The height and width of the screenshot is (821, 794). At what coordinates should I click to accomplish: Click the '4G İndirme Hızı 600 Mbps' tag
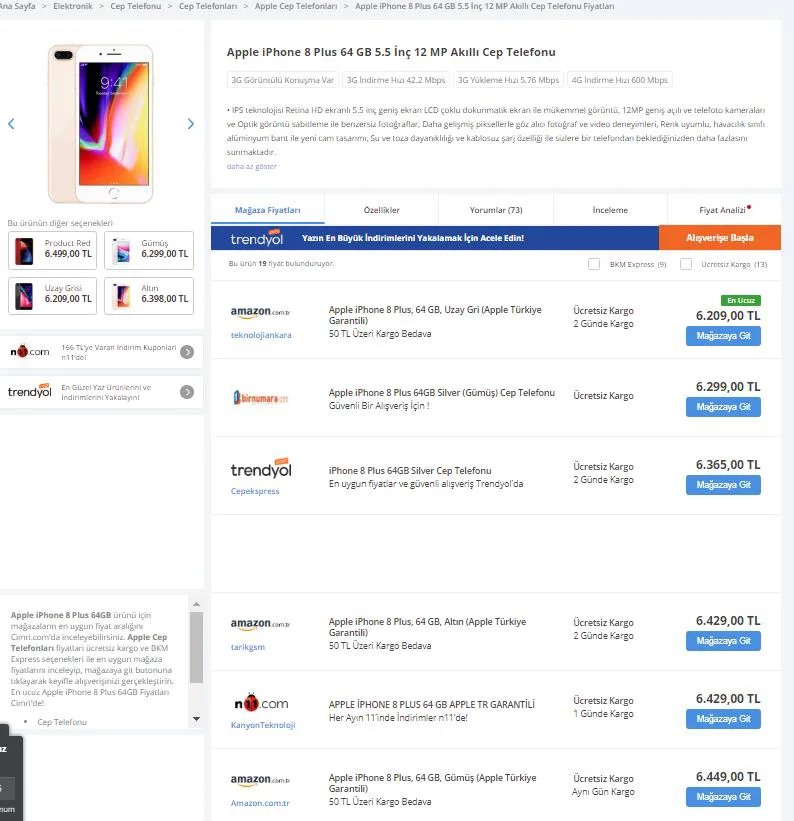[x=620, y=80]
